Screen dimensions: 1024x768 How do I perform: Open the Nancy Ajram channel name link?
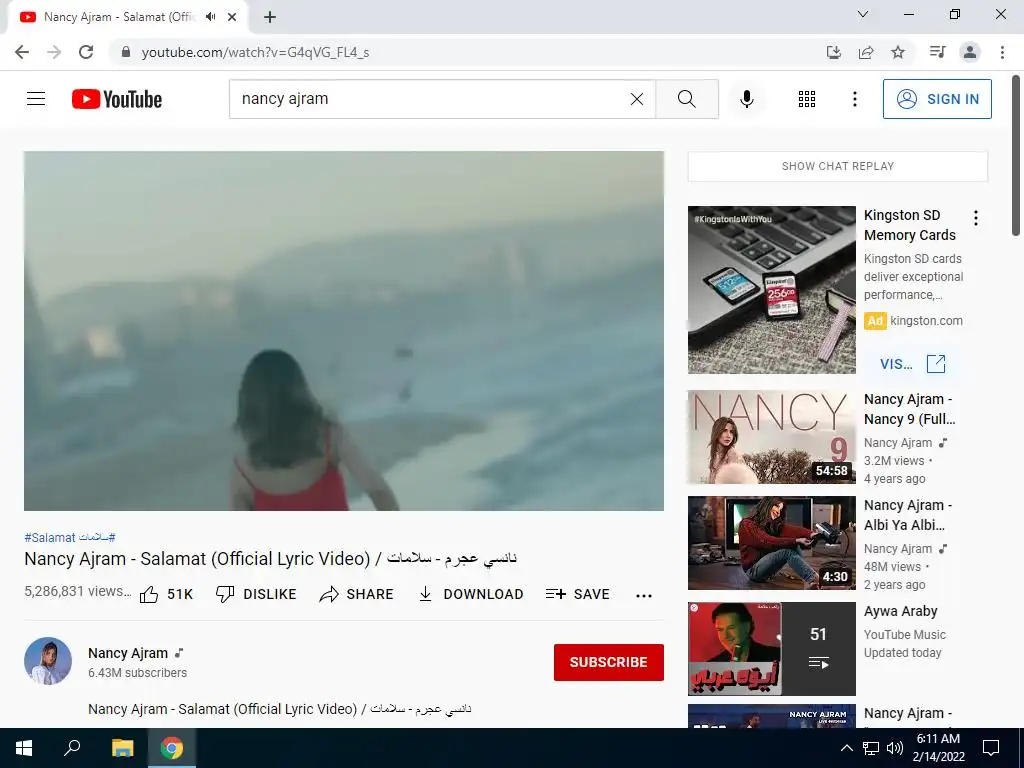(x=128, y=653)
